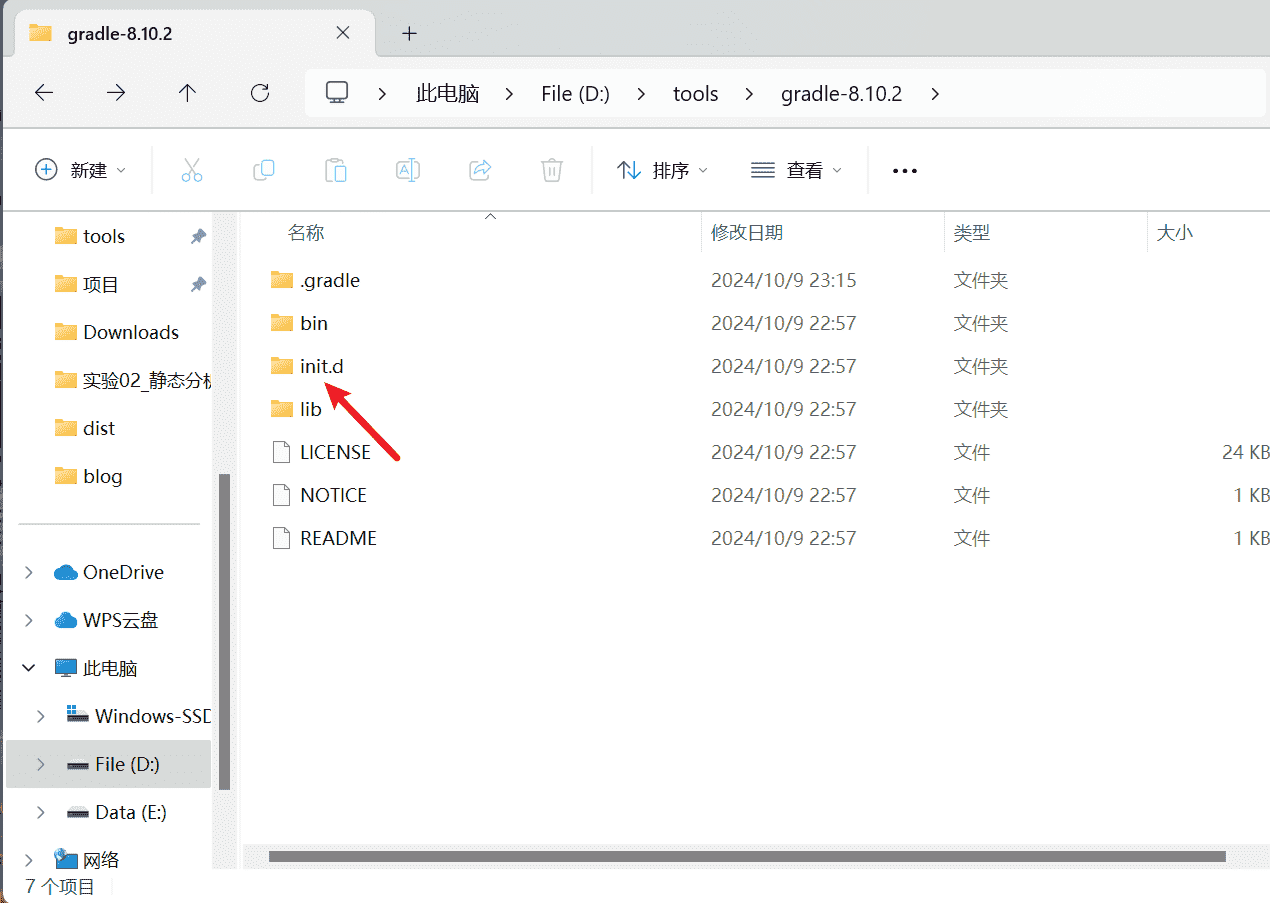Click tools in the address breadcrumb
The height and width of the screenshot is (903, 1270).
tap(695, 93)
